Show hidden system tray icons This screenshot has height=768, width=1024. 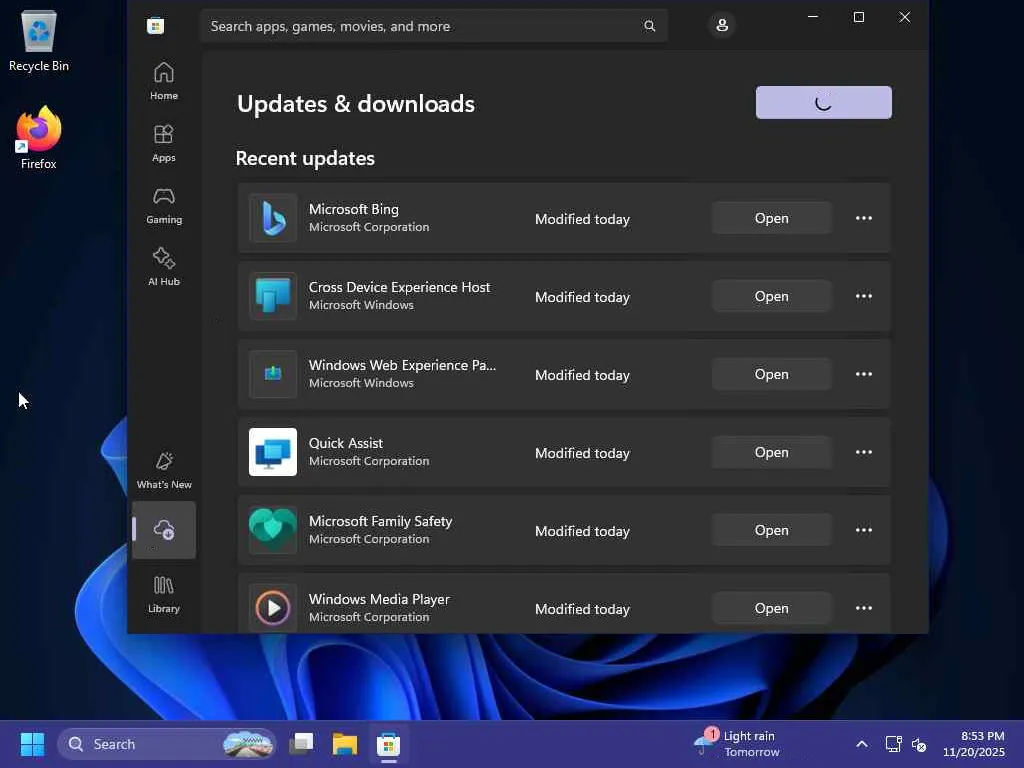(x=862, y=744)
